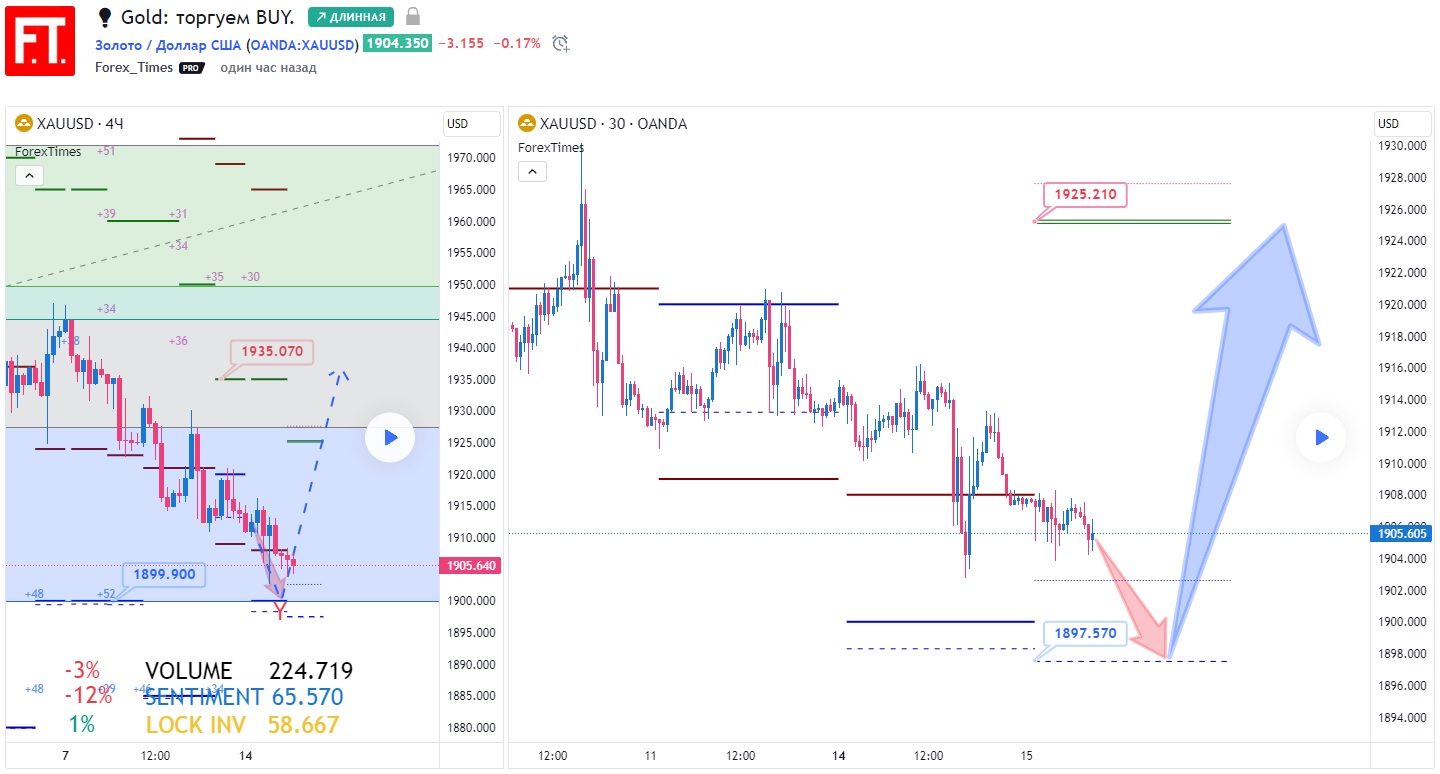
Task: Click the gold symbol icon on 30-minute chart
Action: pos(526,124)
